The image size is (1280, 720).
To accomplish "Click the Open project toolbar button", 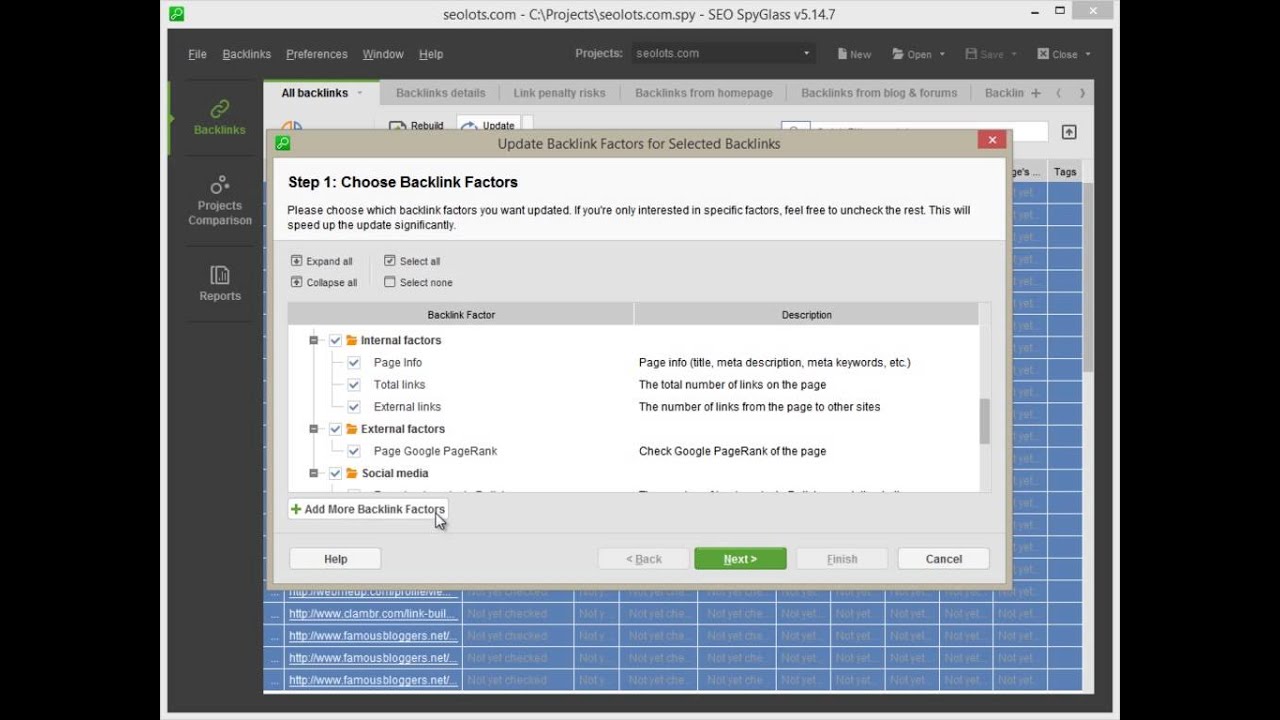I will point(911,54).
